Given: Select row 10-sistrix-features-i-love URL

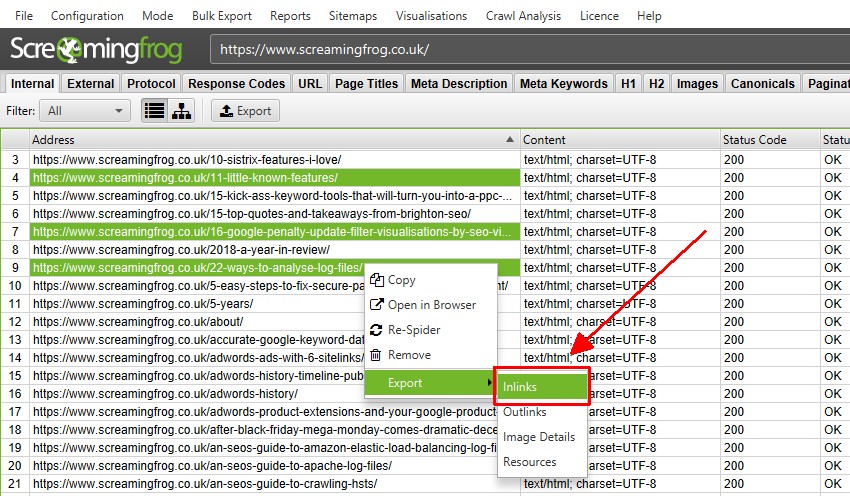Looking at the screenshot, I should [x=275, y=160].
